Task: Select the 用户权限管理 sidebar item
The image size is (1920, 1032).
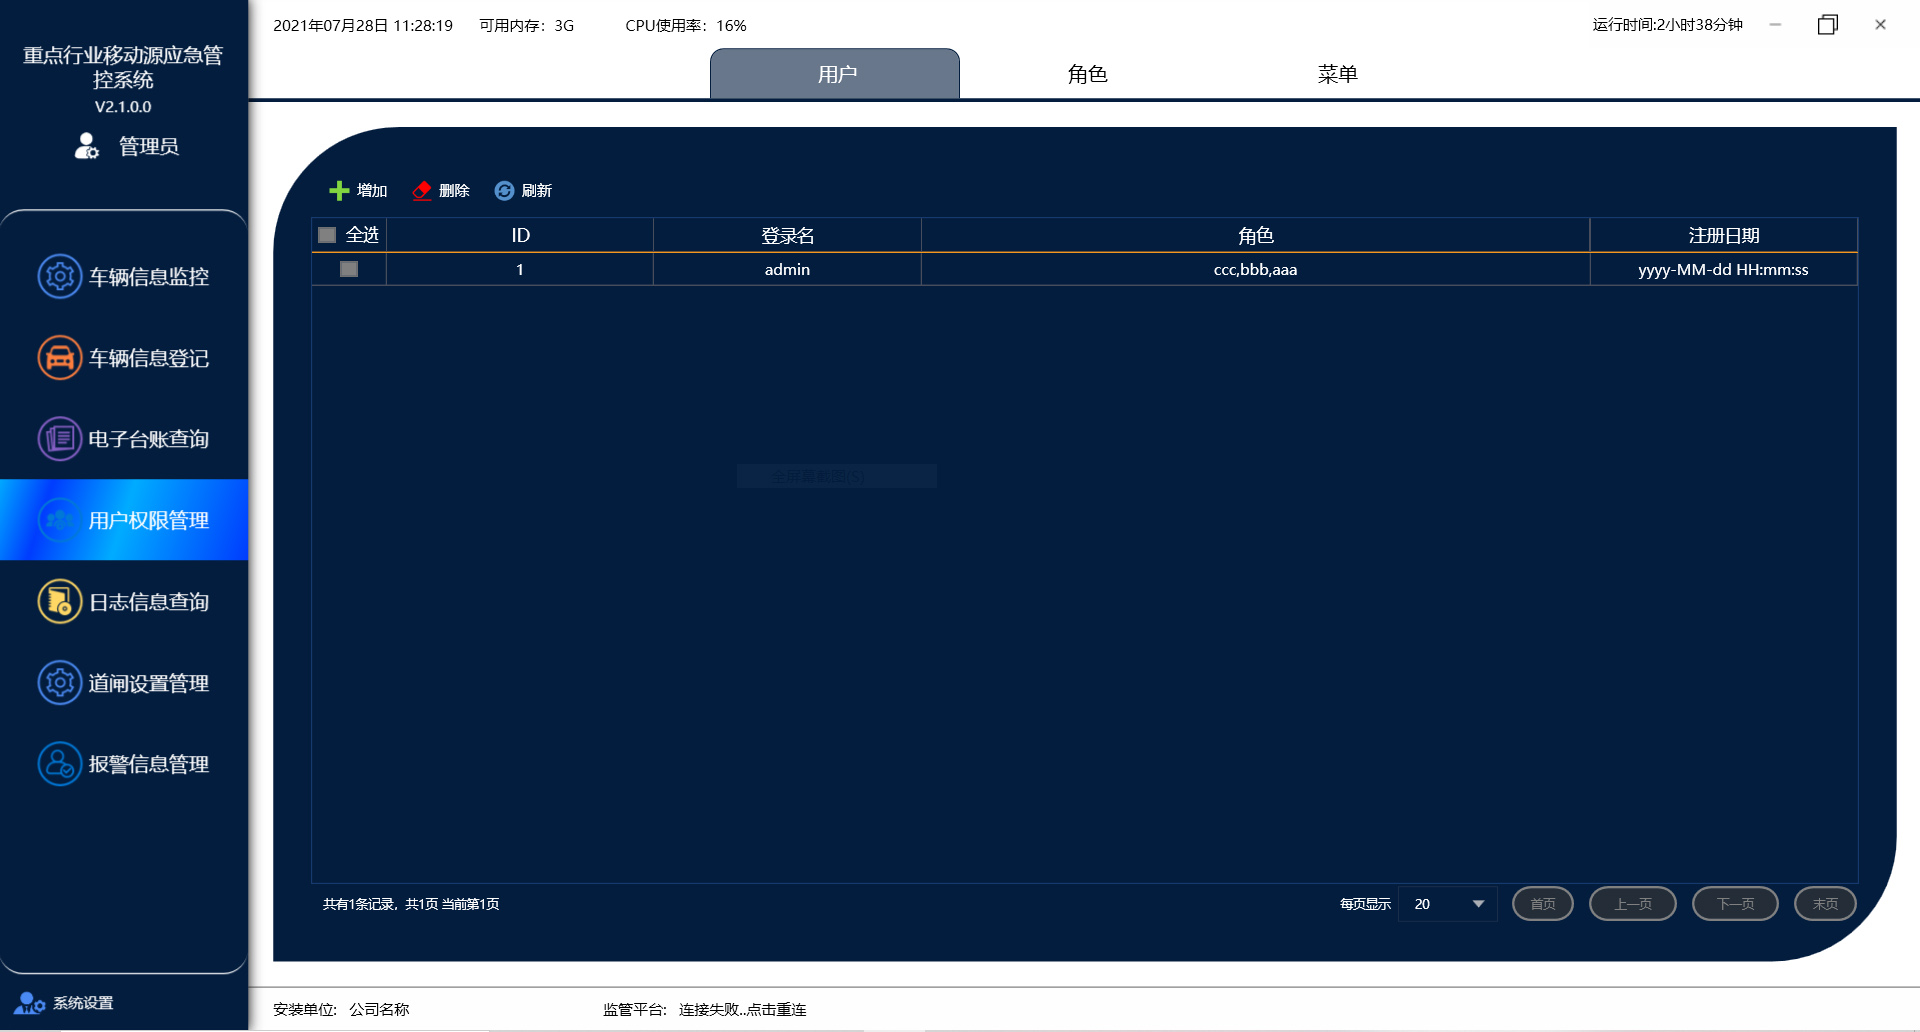Action: (124, 520)
